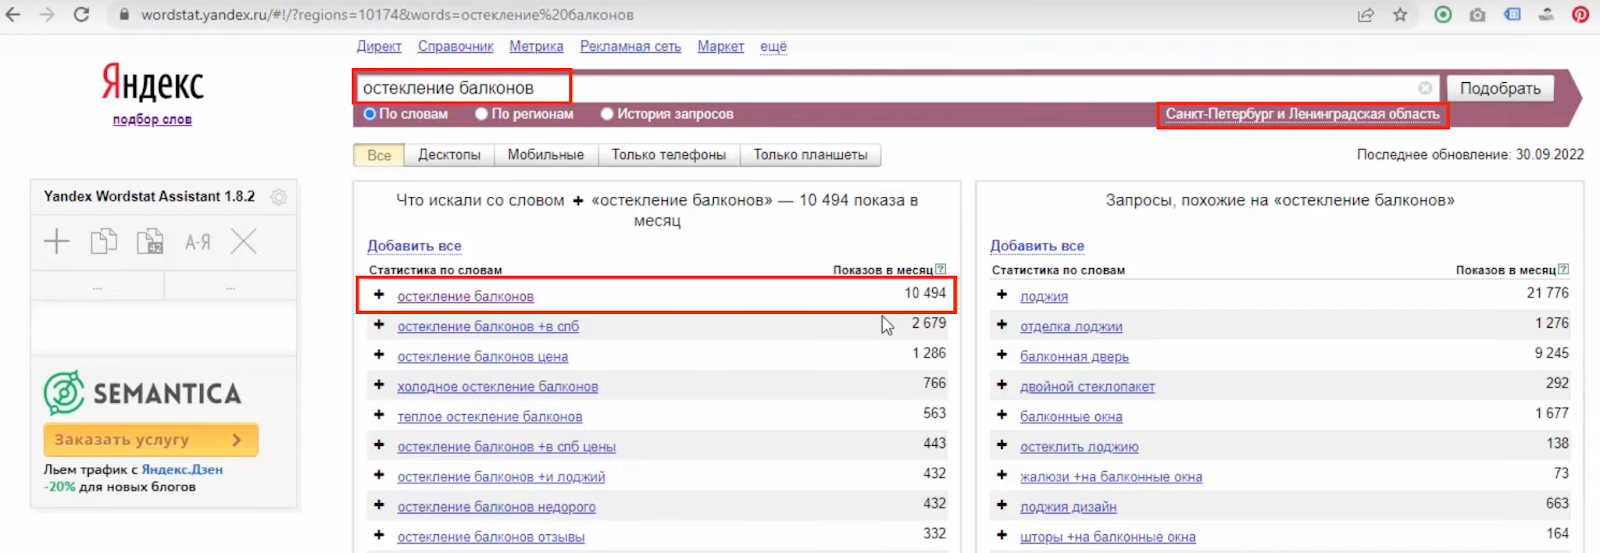The width and height of the screenshot is (1600, 553).
Task: Open Wordstat Assistant settings gear
Action: point(279,197)
